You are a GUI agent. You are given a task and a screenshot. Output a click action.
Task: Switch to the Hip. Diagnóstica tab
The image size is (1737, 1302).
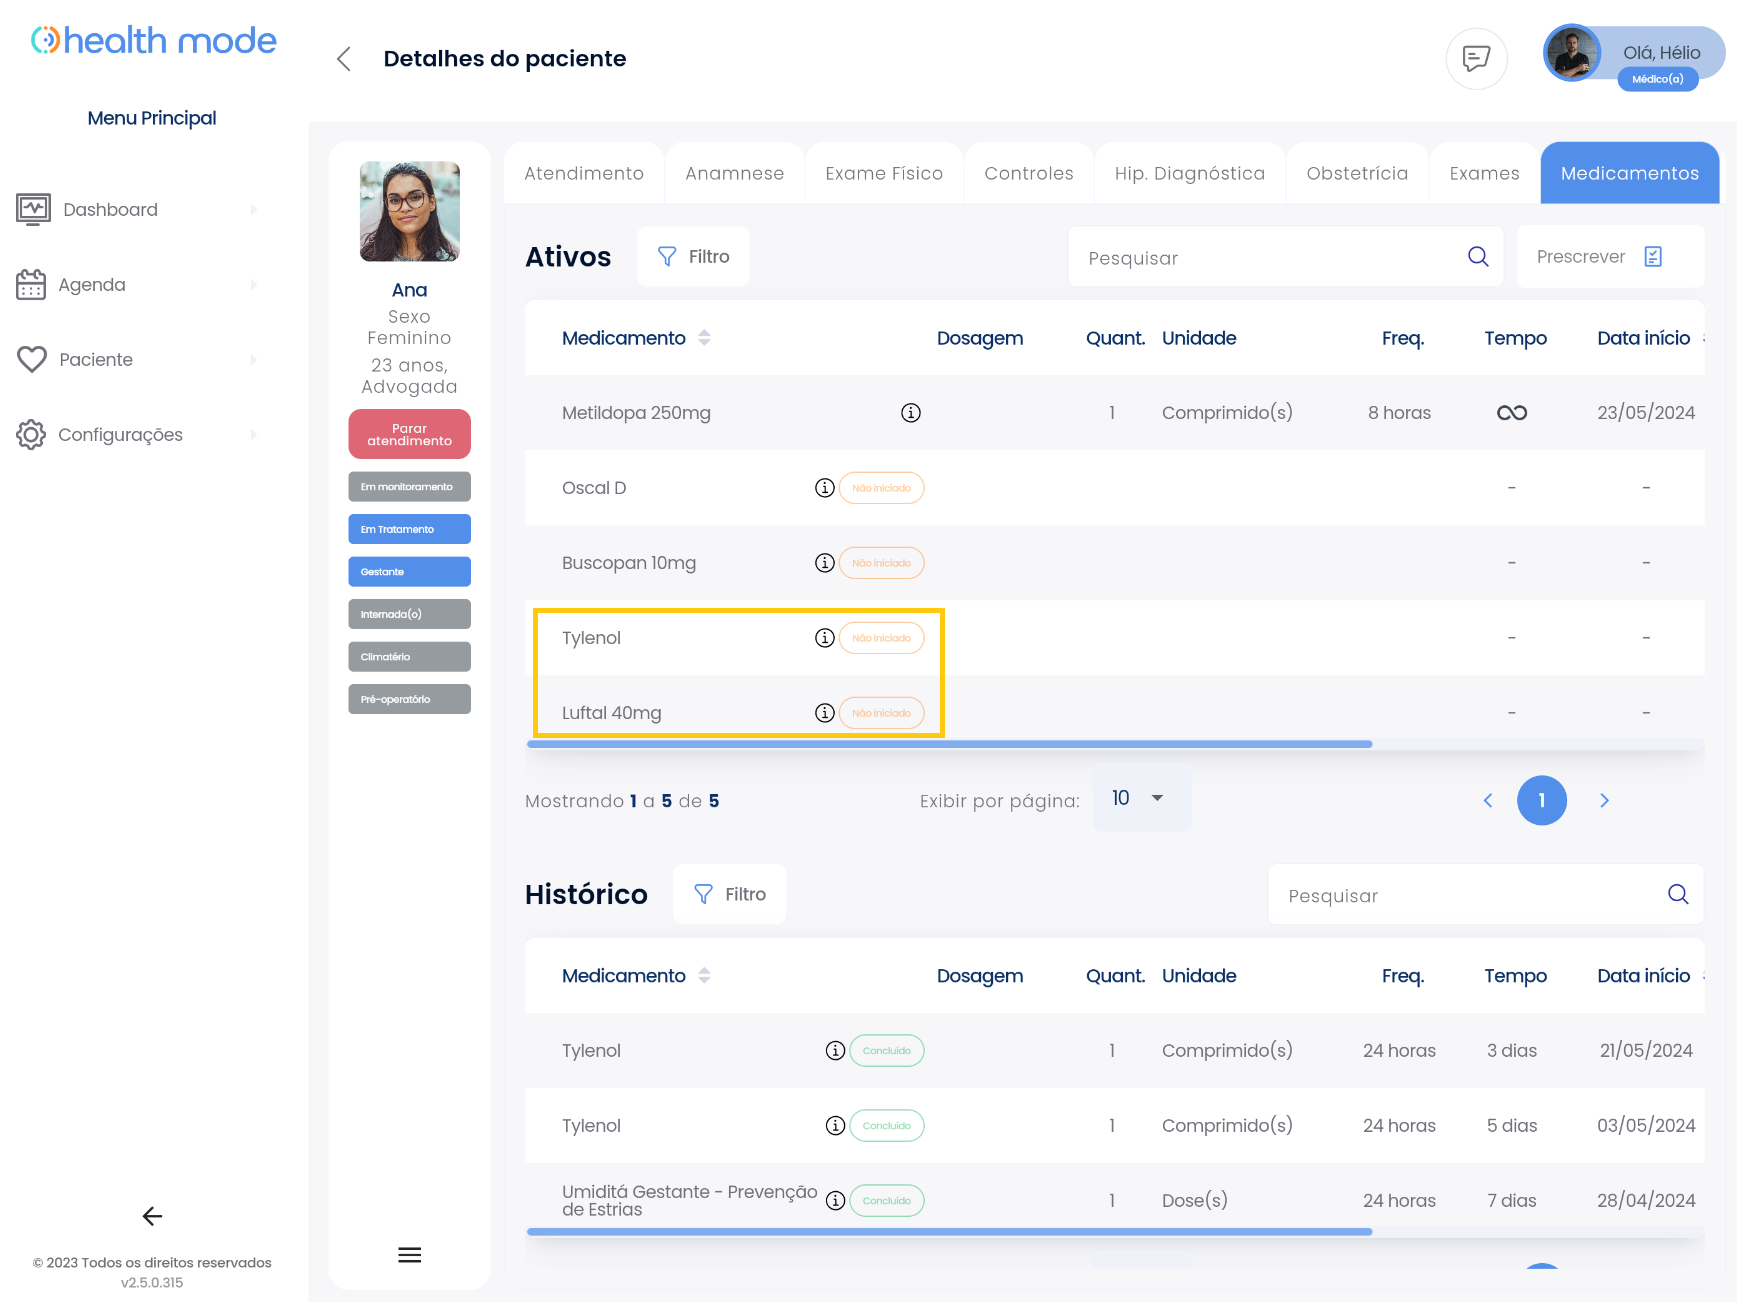pos(1190,174)
